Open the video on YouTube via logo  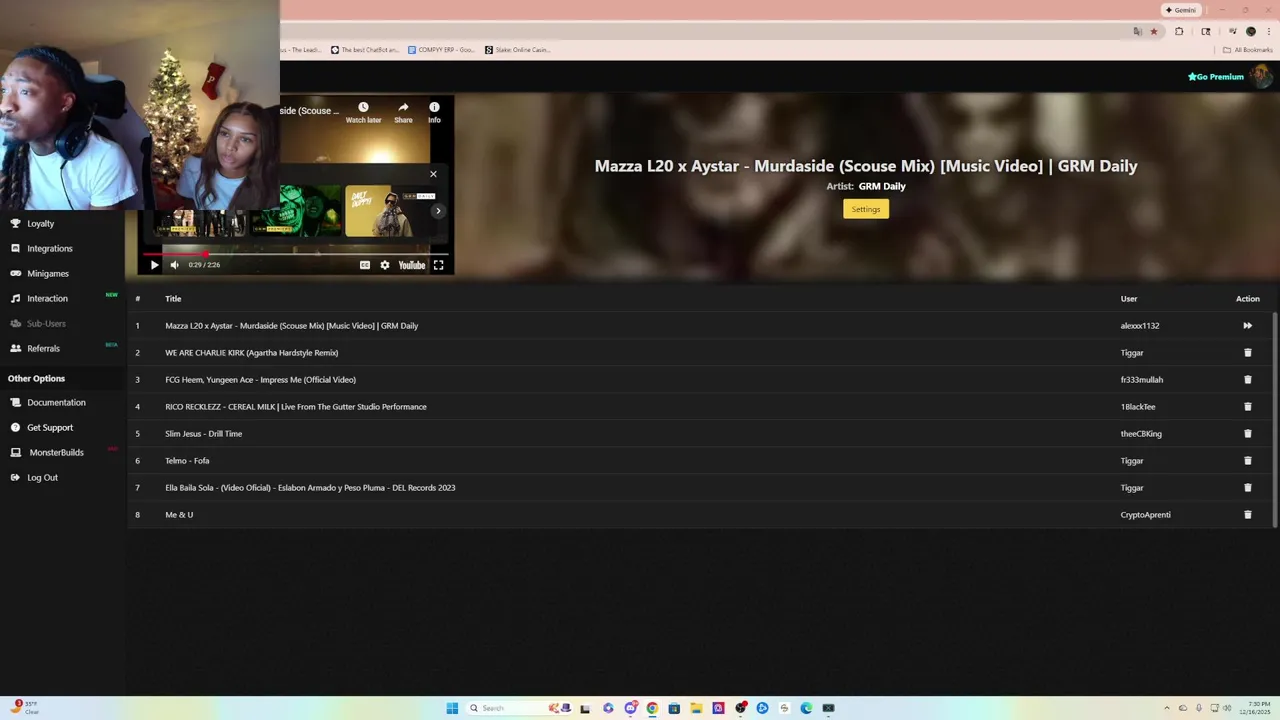(412, 265)
